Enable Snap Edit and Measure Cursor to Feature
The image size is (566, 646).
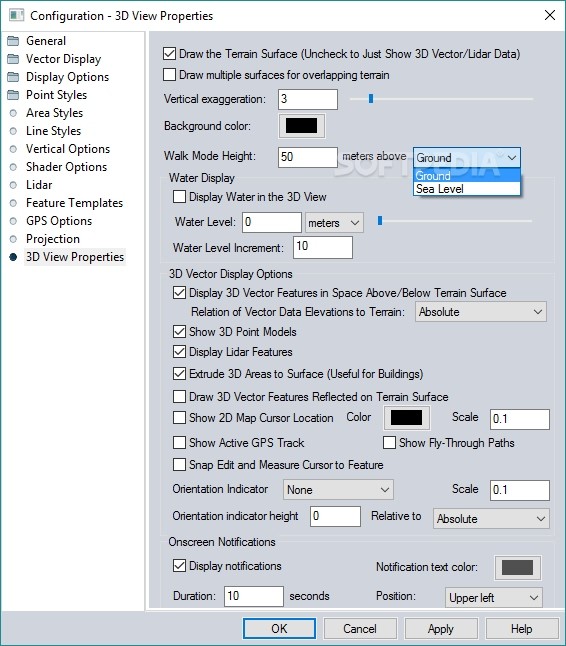(179, 465)
